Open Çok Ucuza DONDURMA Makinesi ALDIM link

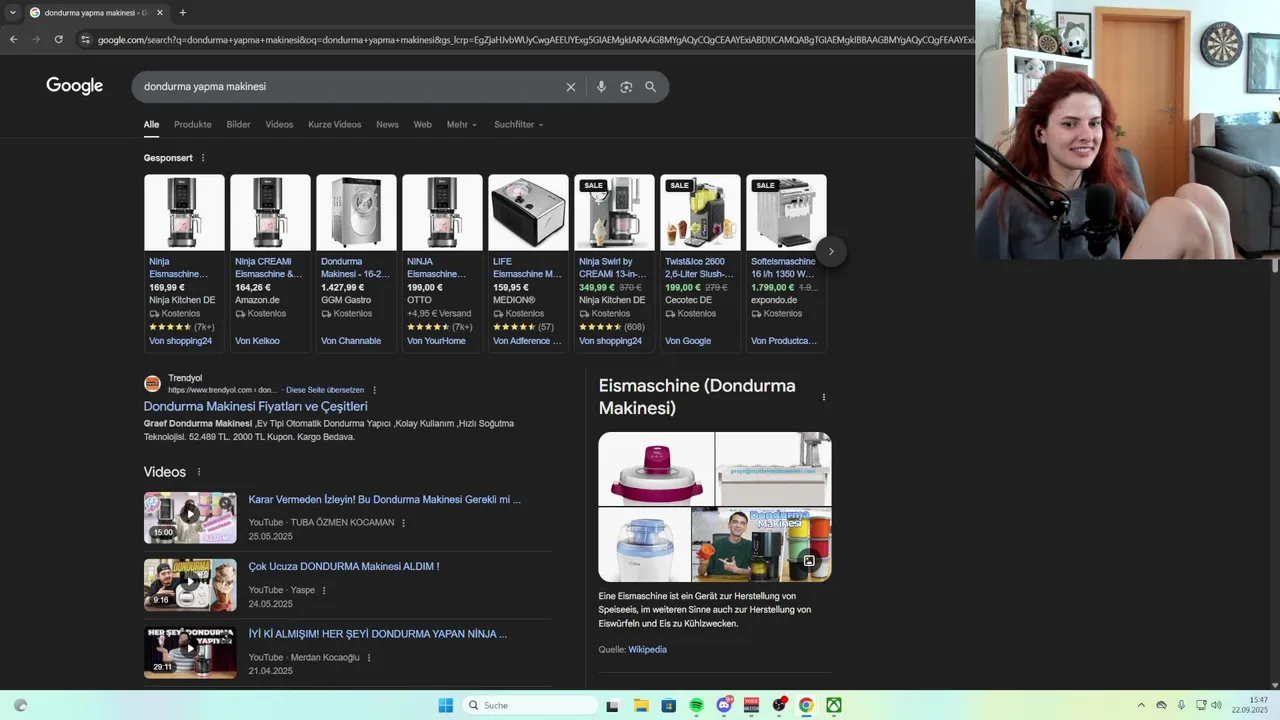(x=344, y=567)
